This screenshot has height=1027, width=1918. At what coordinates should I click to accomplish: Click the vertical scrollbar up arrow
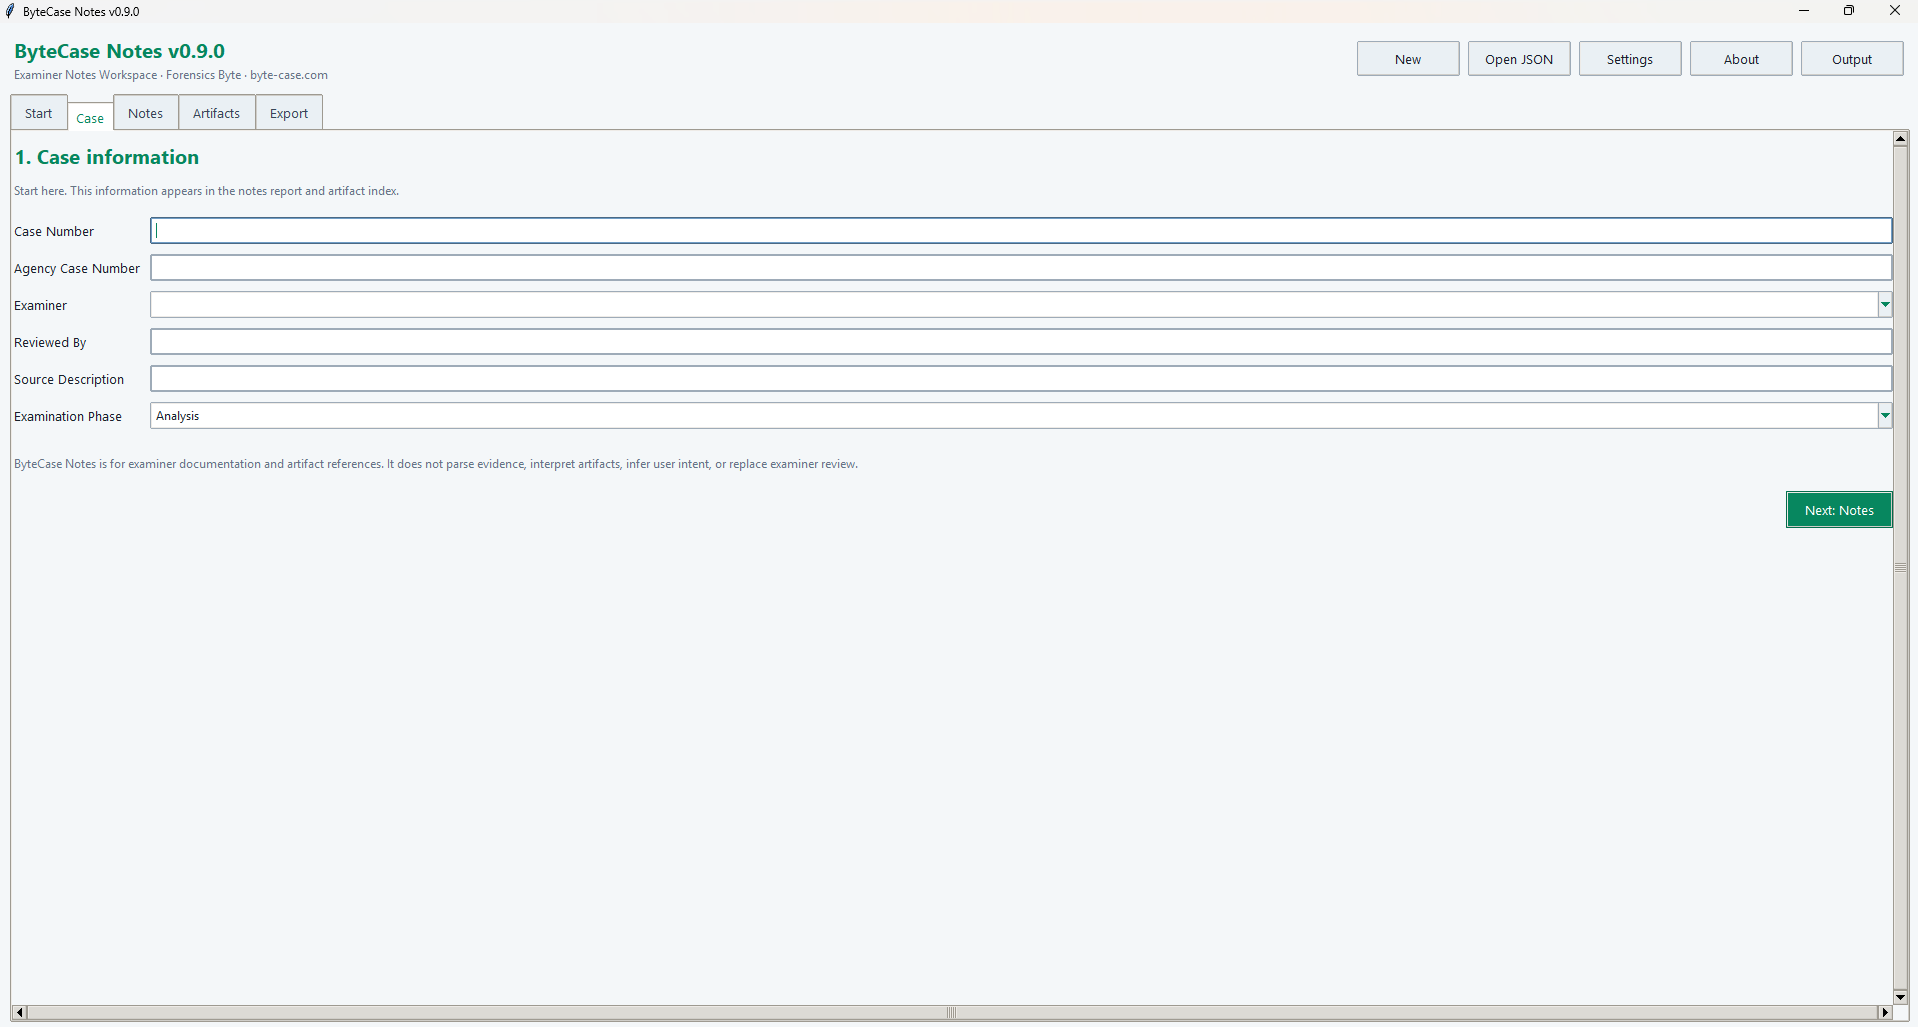click(1901, 139)
